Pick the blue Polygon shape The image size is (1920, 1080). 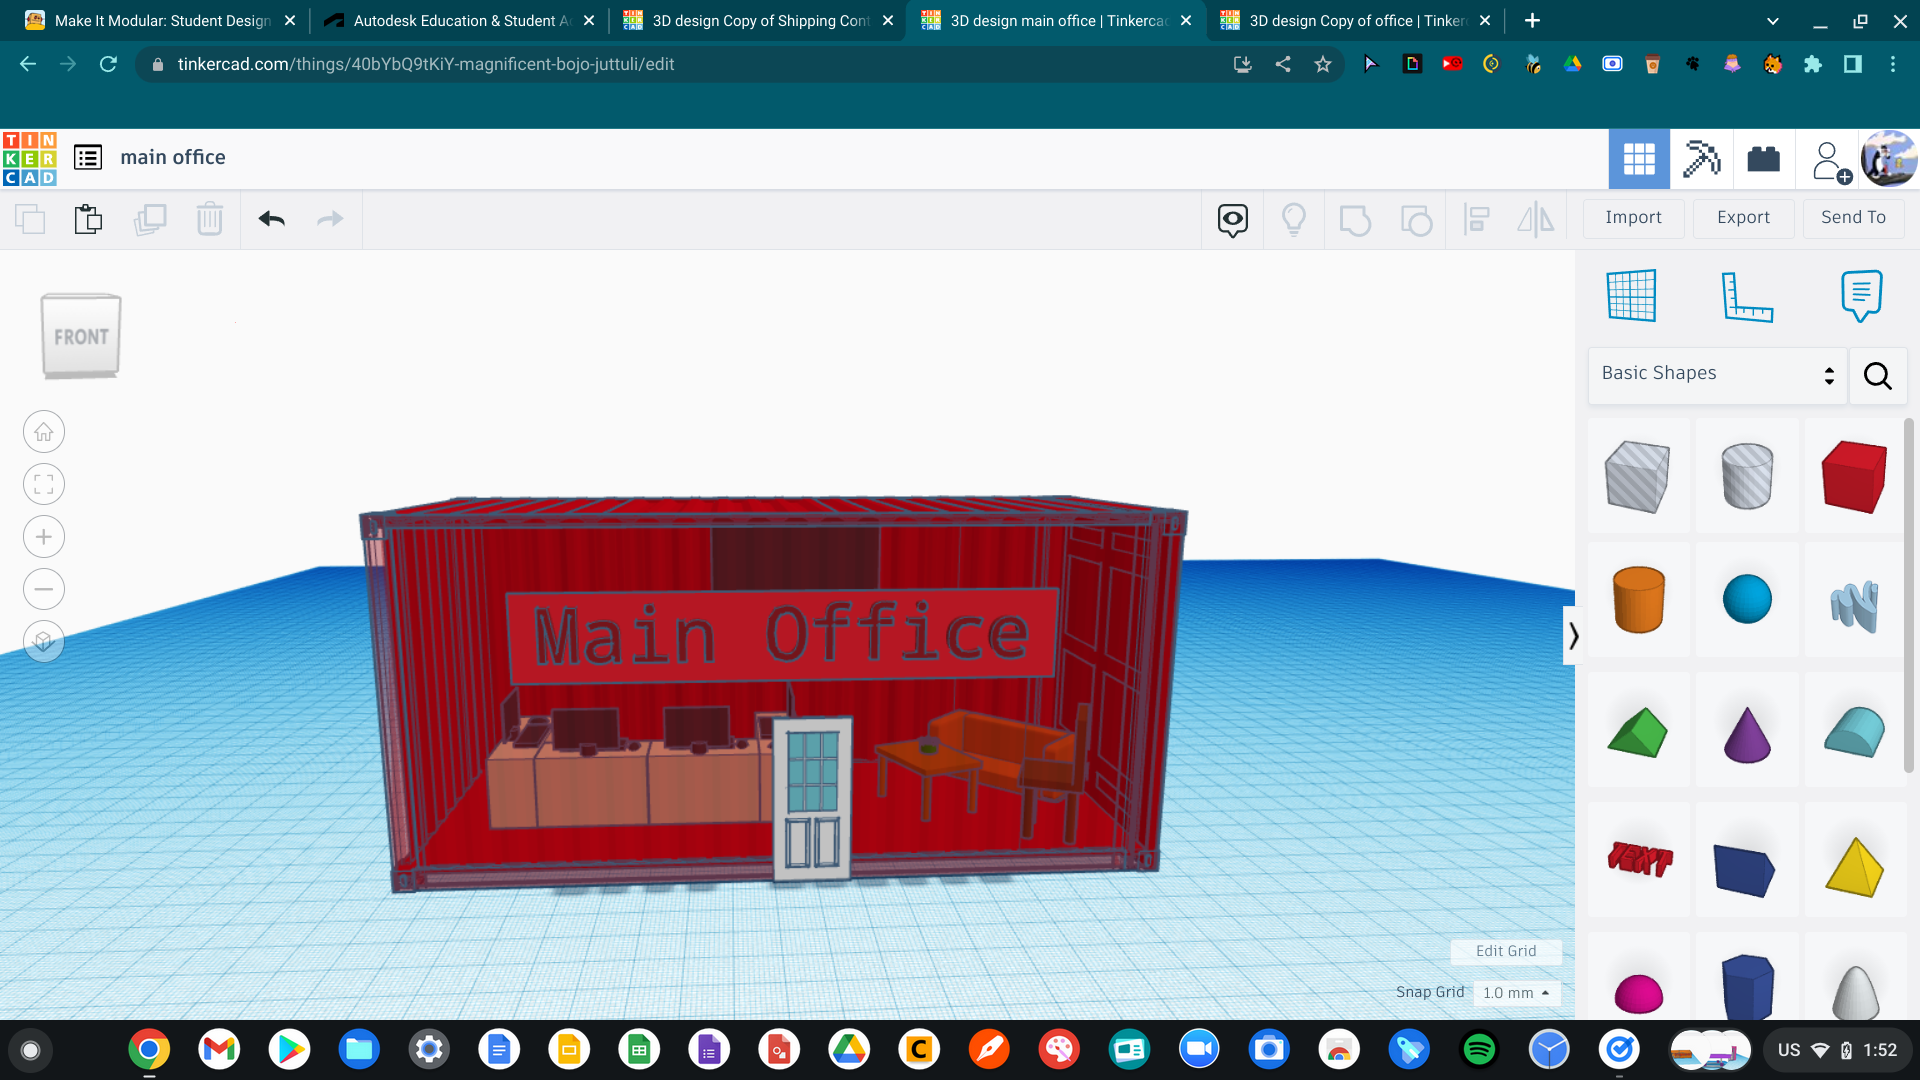pos(1747,986)
